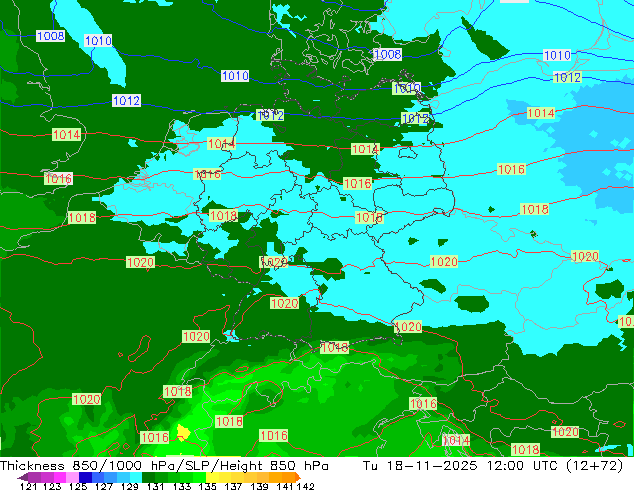The image size is (634, 490).
Task: Click the small yellow thickness patch on the map
Action: coord(183,432)
